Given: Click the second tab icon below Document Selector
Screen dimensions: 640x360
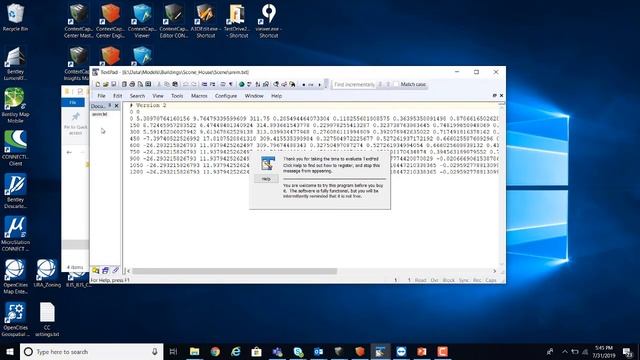Looking at the screenshot, I should tap(106, 270).
